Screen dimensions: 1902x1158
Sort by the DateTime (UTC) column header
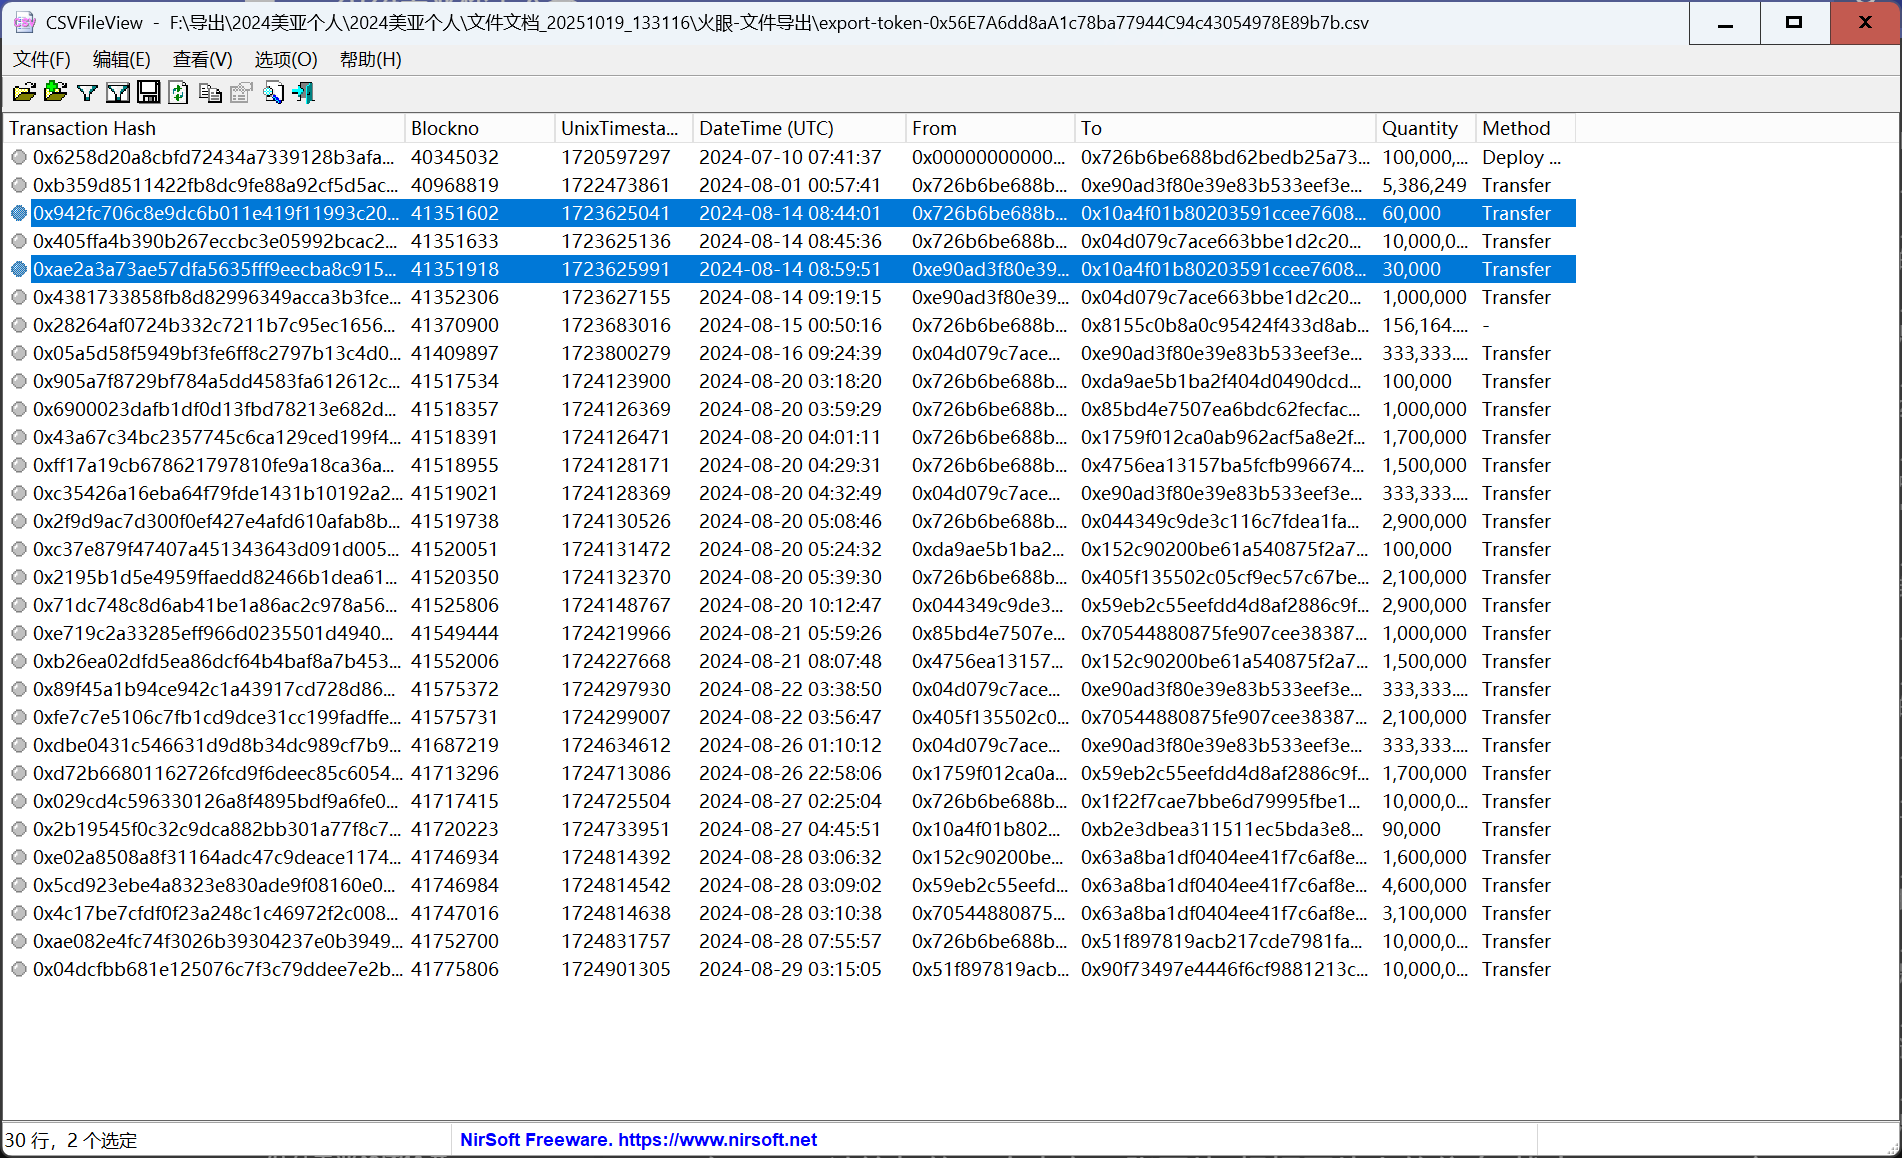[797, 128]
